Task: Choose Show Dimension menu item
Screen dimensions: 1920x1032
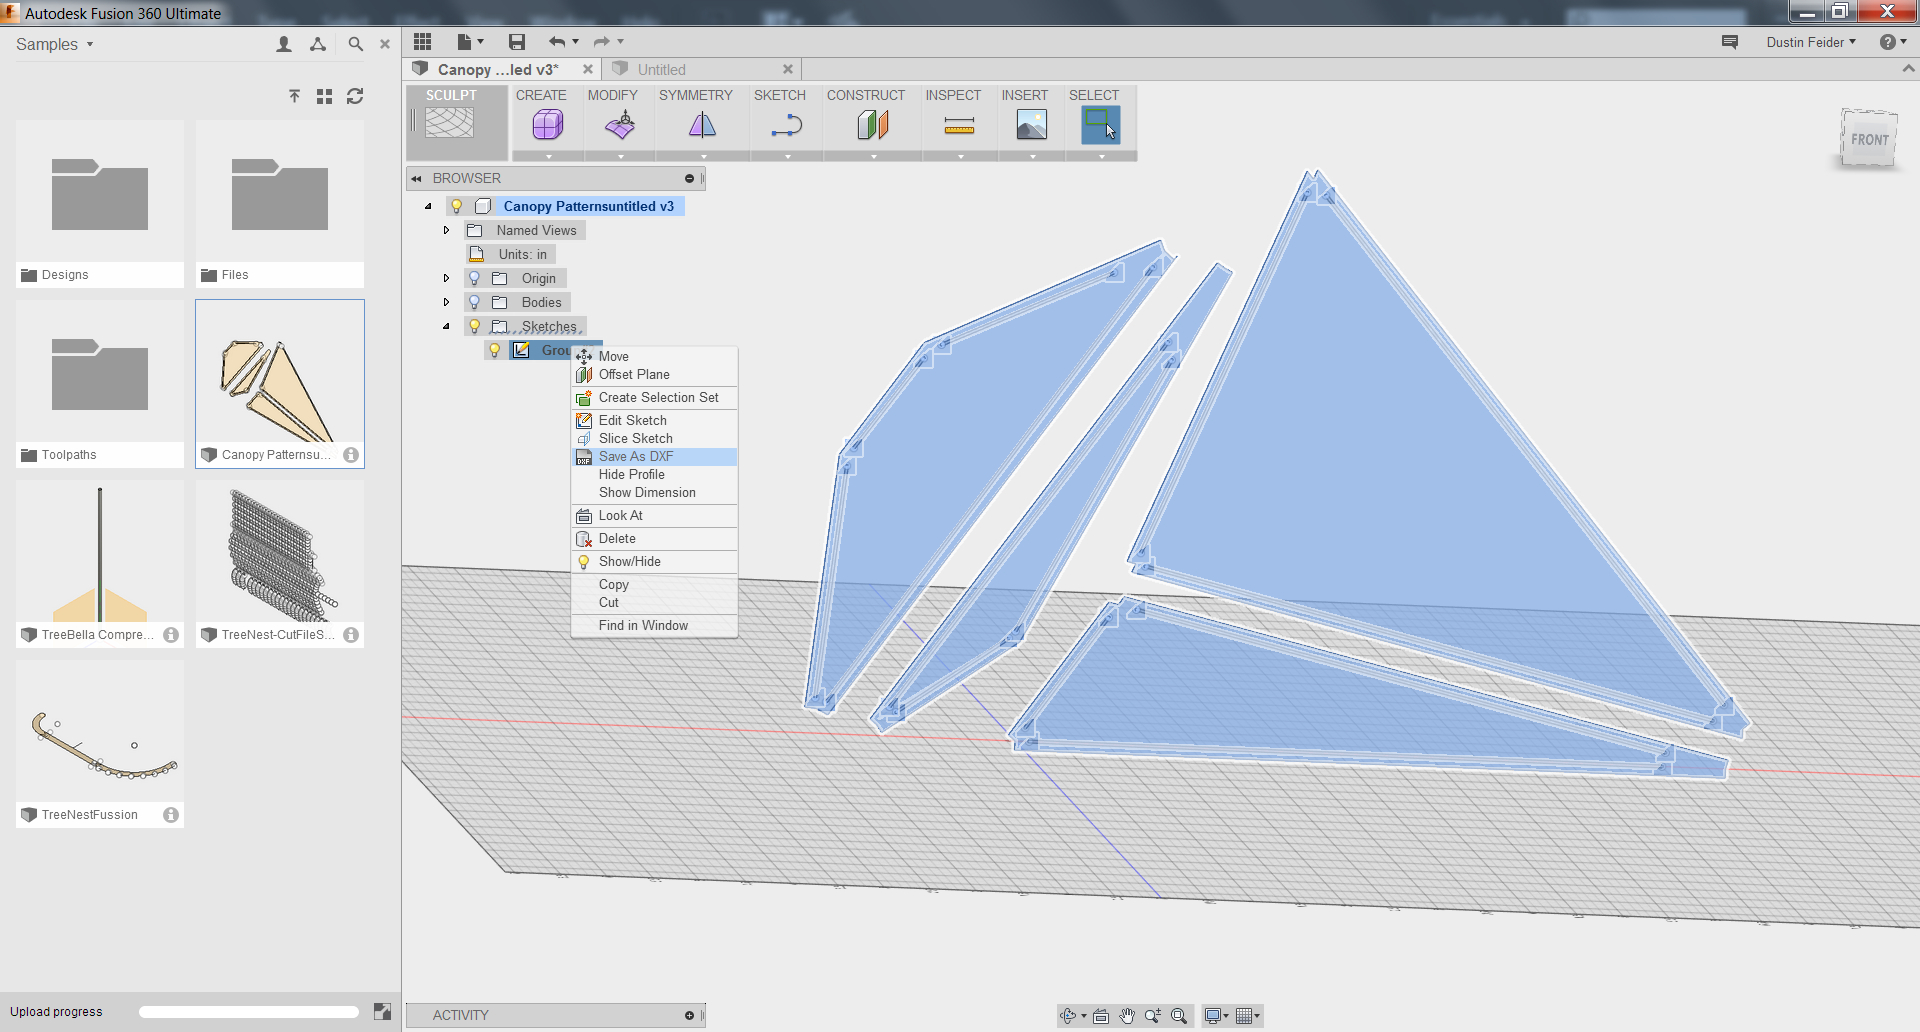Action: (654, 493)
